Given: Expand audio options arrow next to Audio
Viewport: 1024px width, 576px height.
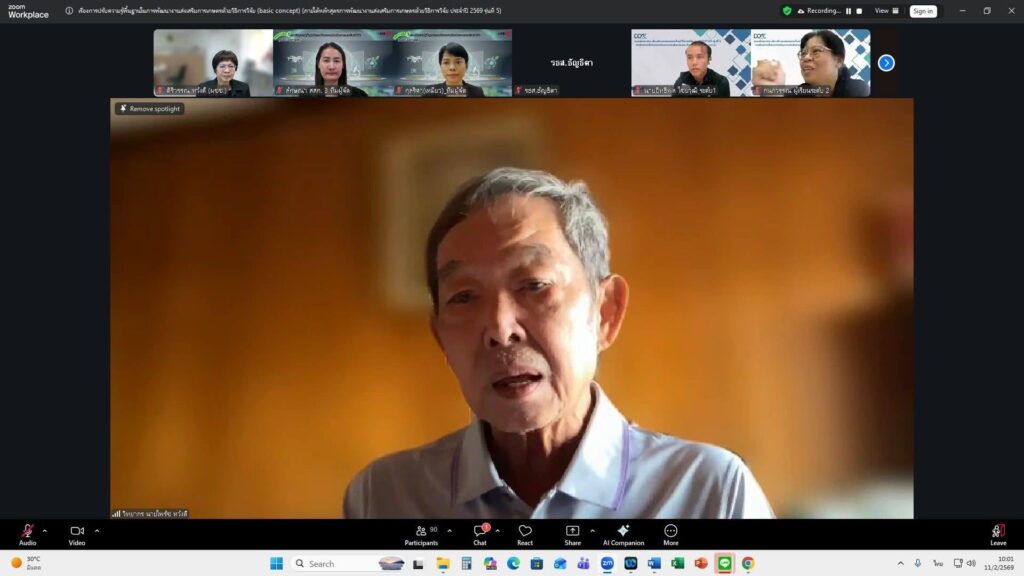Looking at the screenshot, I should [x=45, y=531].
